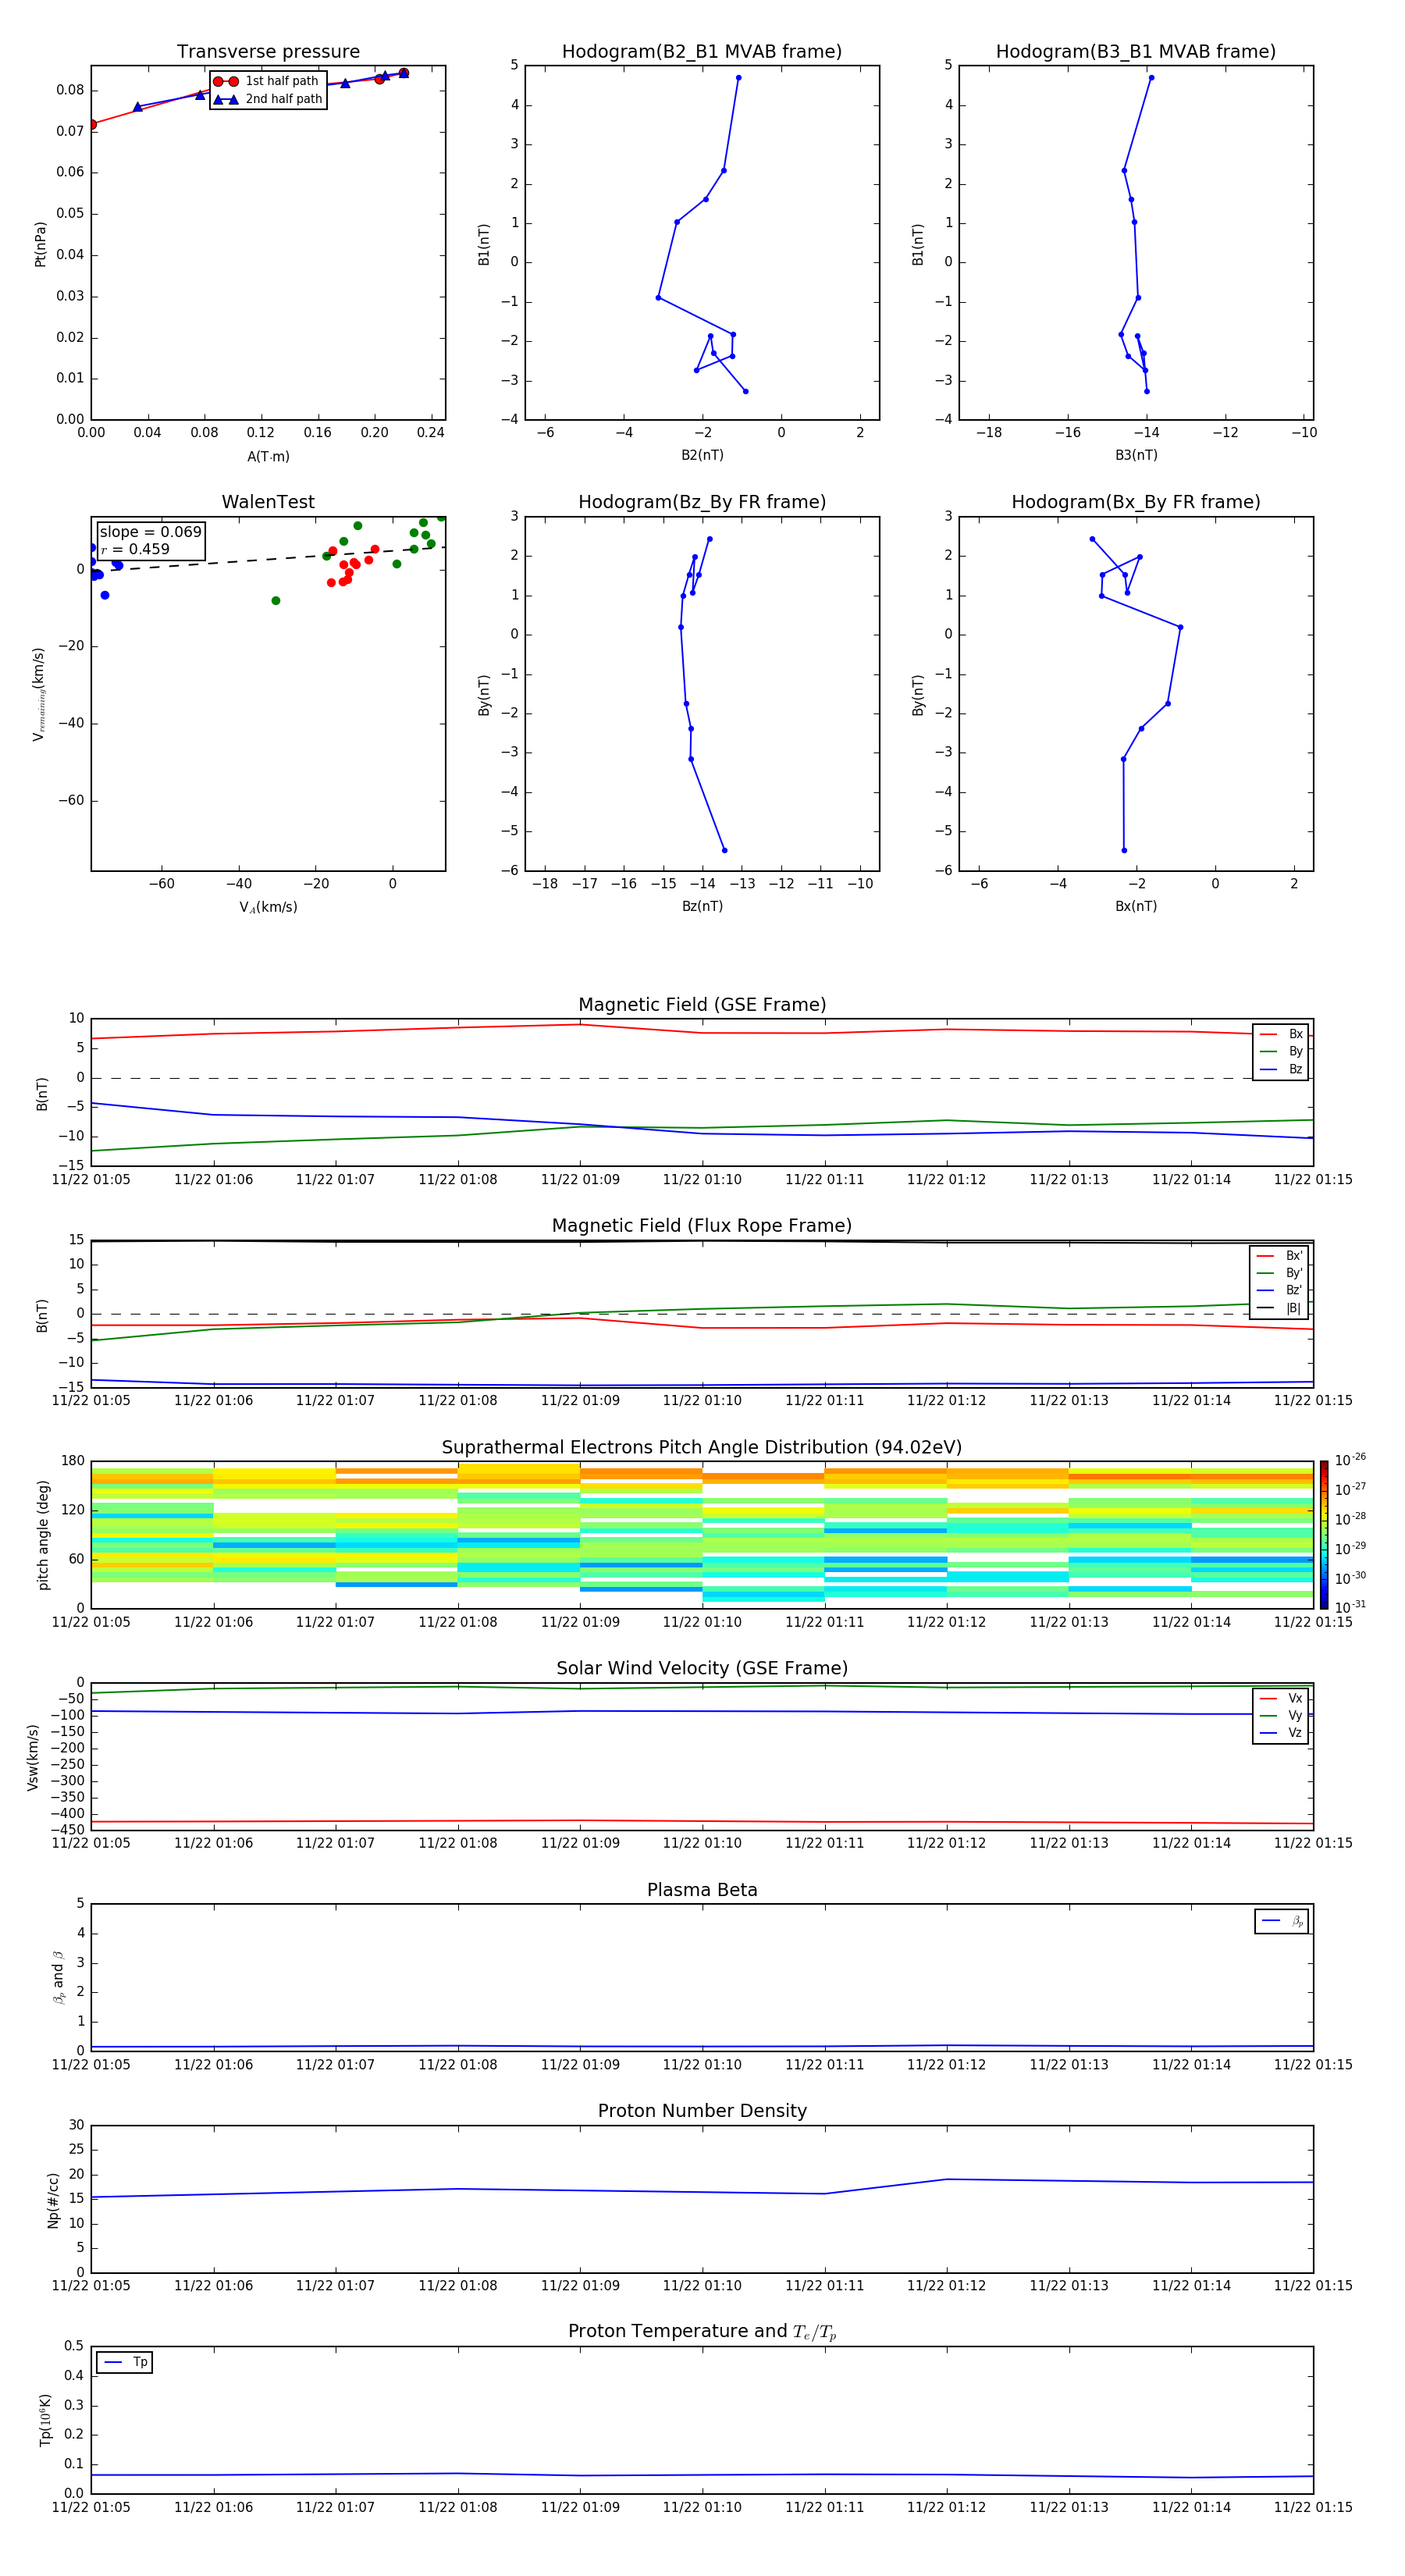The height and width of the screenshot is (2576, 1405).
Task: Select "By" in the GSE magnetic field legend
Action: [x=1281, y=1052]
